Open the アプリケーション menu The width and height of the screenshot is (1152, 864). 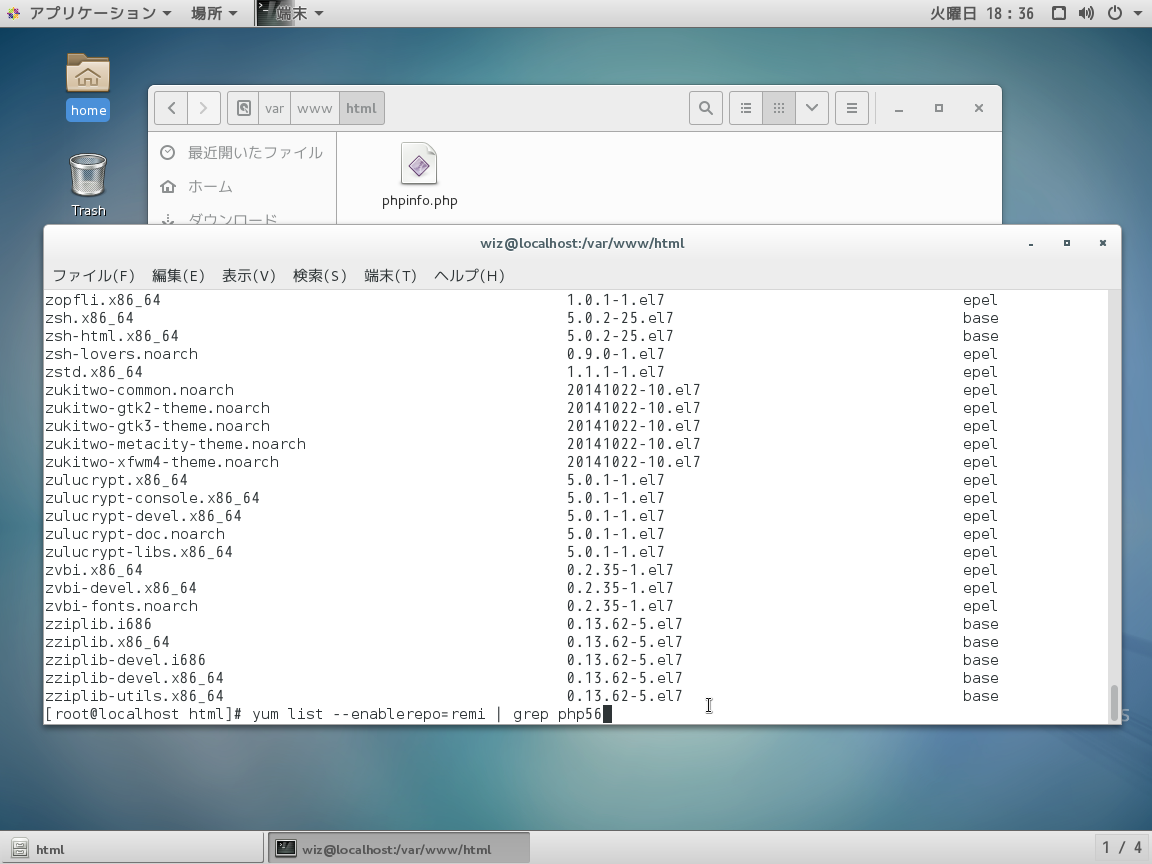click(92, 13)
